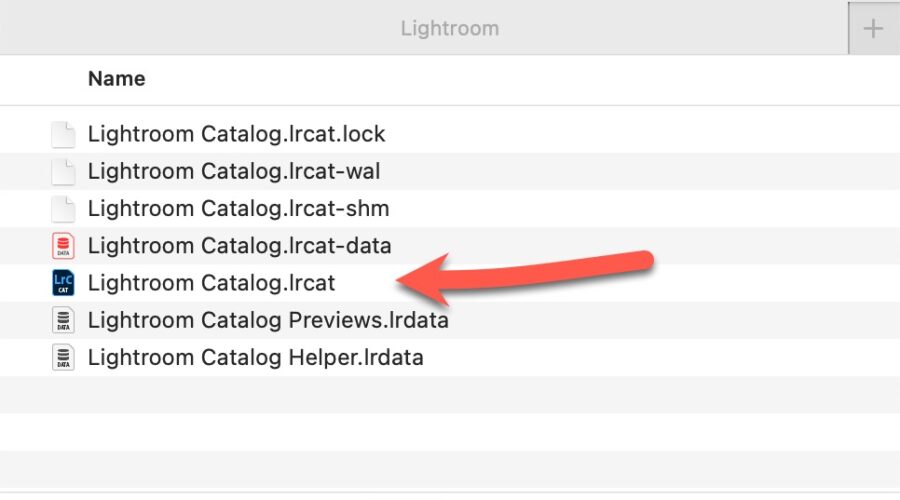Sort files by the Name column header
Screen dimensions: 900x500
(116, 79)
